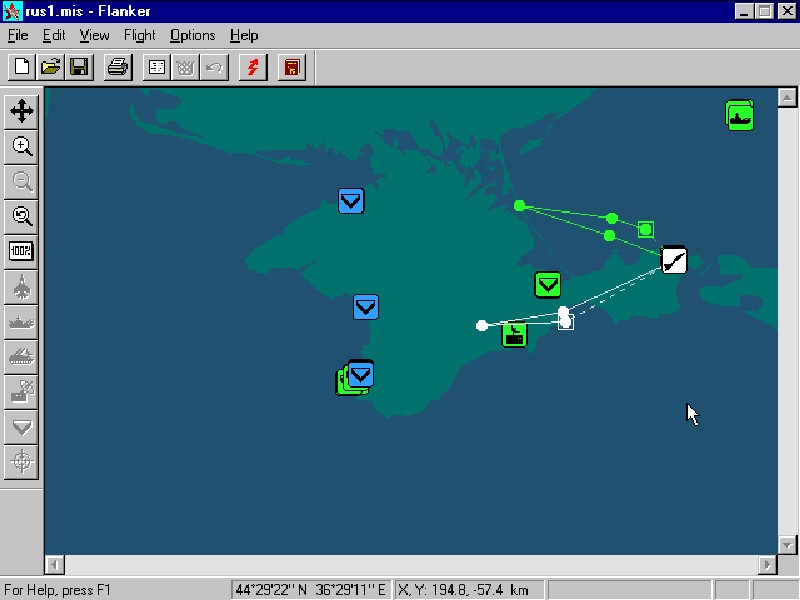Click the horizontal scrollbar right arrow
The height and width of the screenshot is (600, 800).
click(768, 565)
